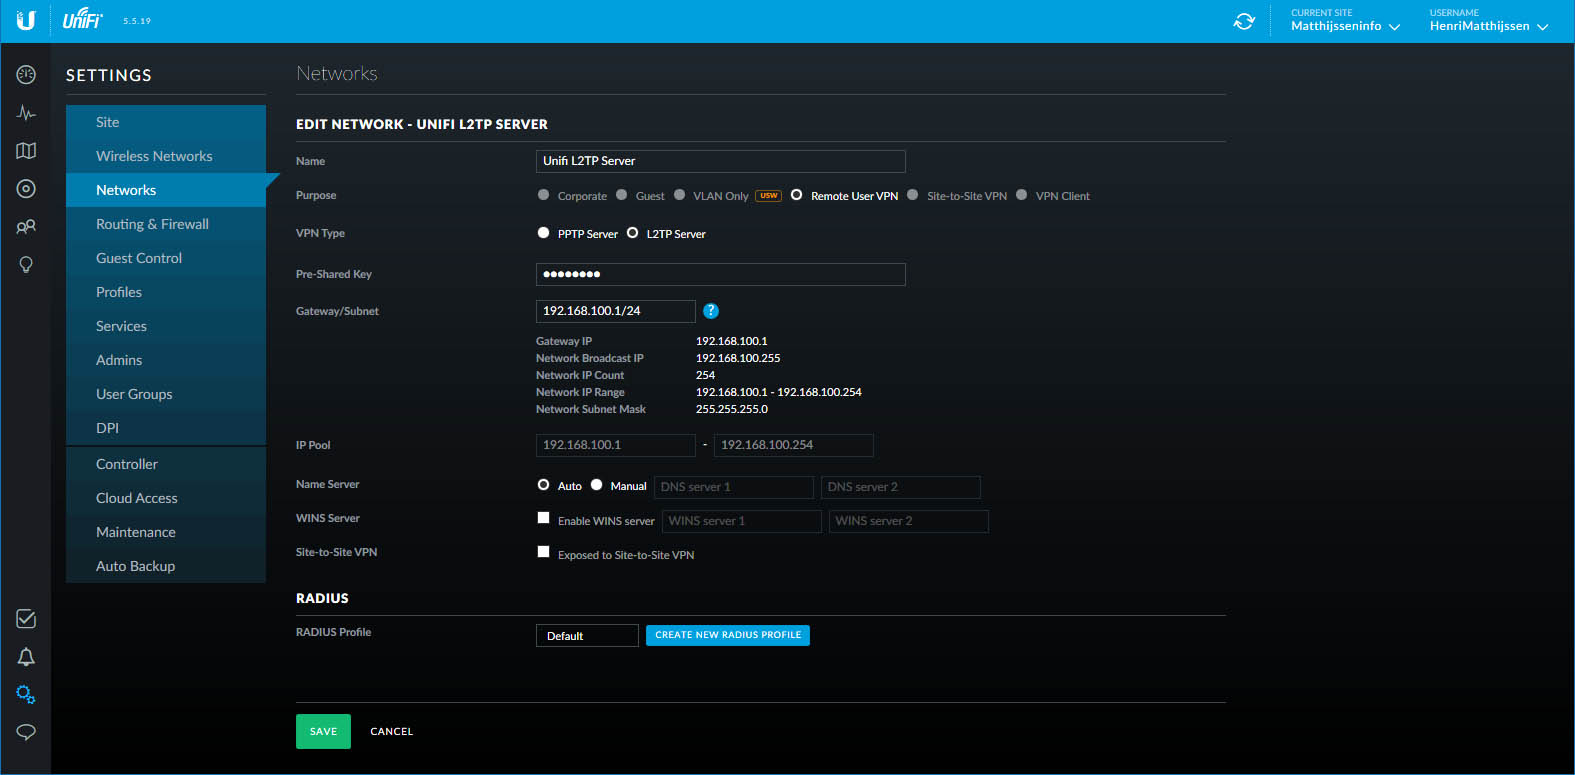The height and width of the screenshot is (775, 1575).
Task: Enable the WINS server checkbox
Action: 544,518
